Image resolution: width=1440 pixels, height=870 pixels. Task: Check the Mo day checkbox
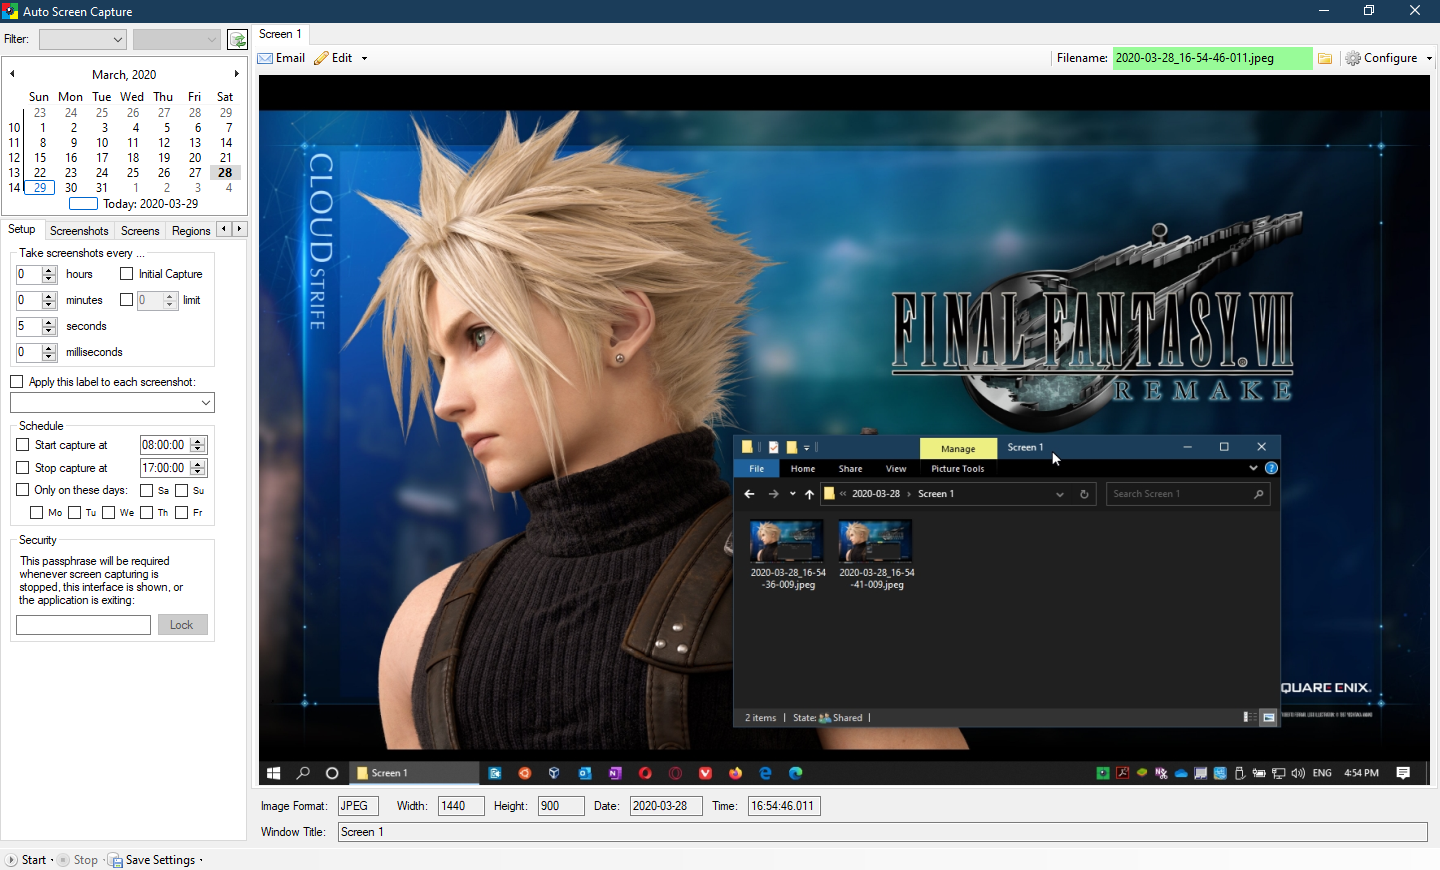[37, 513]
